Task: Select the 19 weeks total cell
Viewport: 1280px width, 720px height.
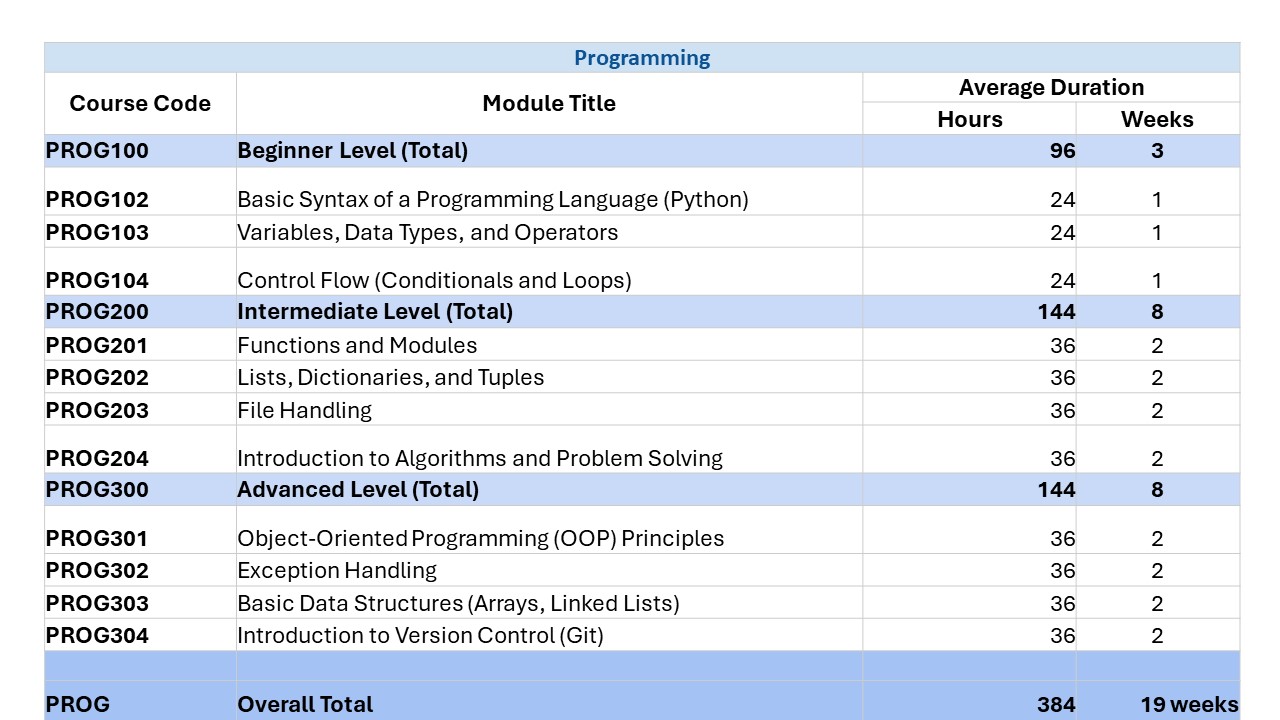Action: [1188, 704]
